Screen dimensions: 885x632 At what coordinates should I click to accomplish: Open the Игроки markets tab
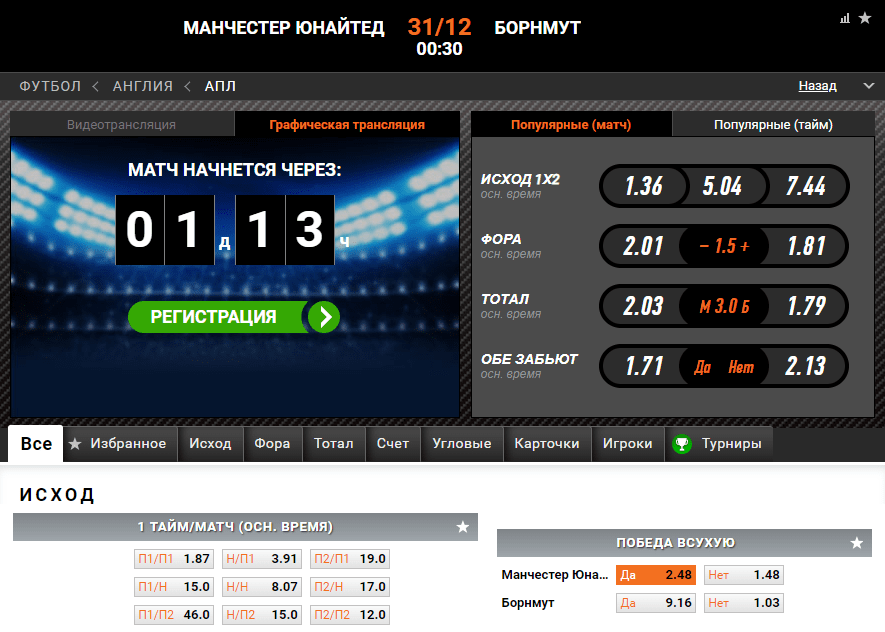point(628,444)
